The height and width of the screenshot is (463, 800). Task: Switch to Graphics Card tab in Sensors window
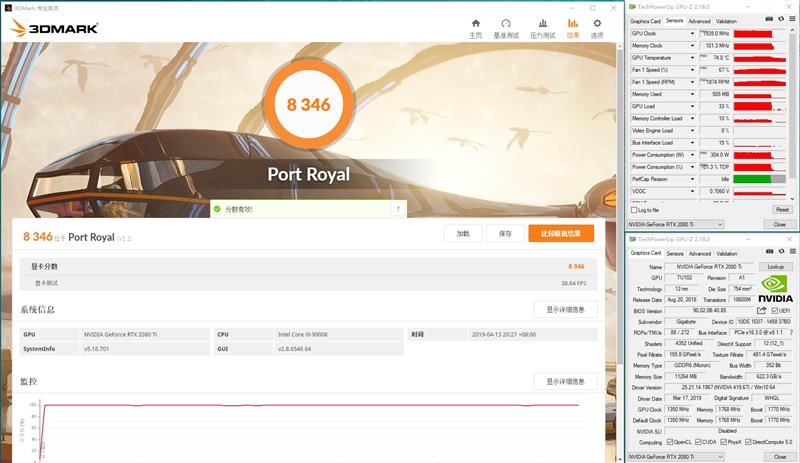pyautogui.click(x=645, y=21)
